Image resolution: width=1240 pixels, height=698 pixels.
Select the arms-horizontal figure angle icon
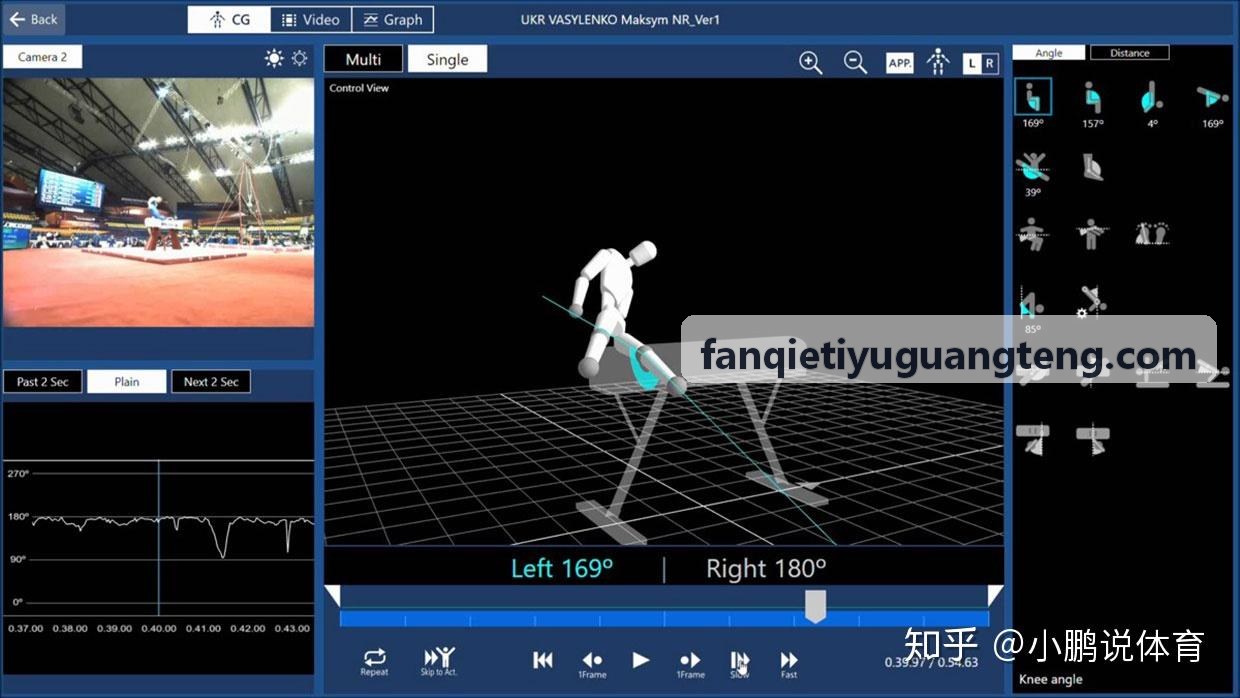pyautogui.click(x=1092, y=234)
